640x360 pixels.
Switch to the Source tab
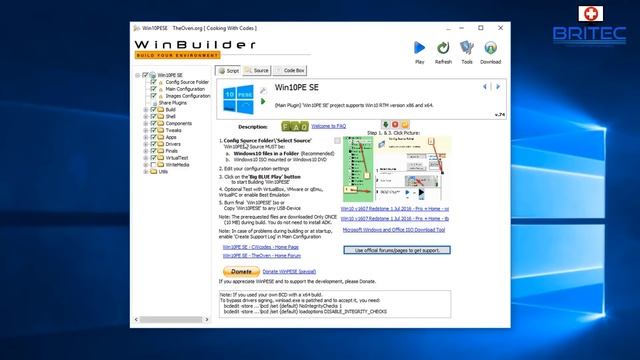257,71
